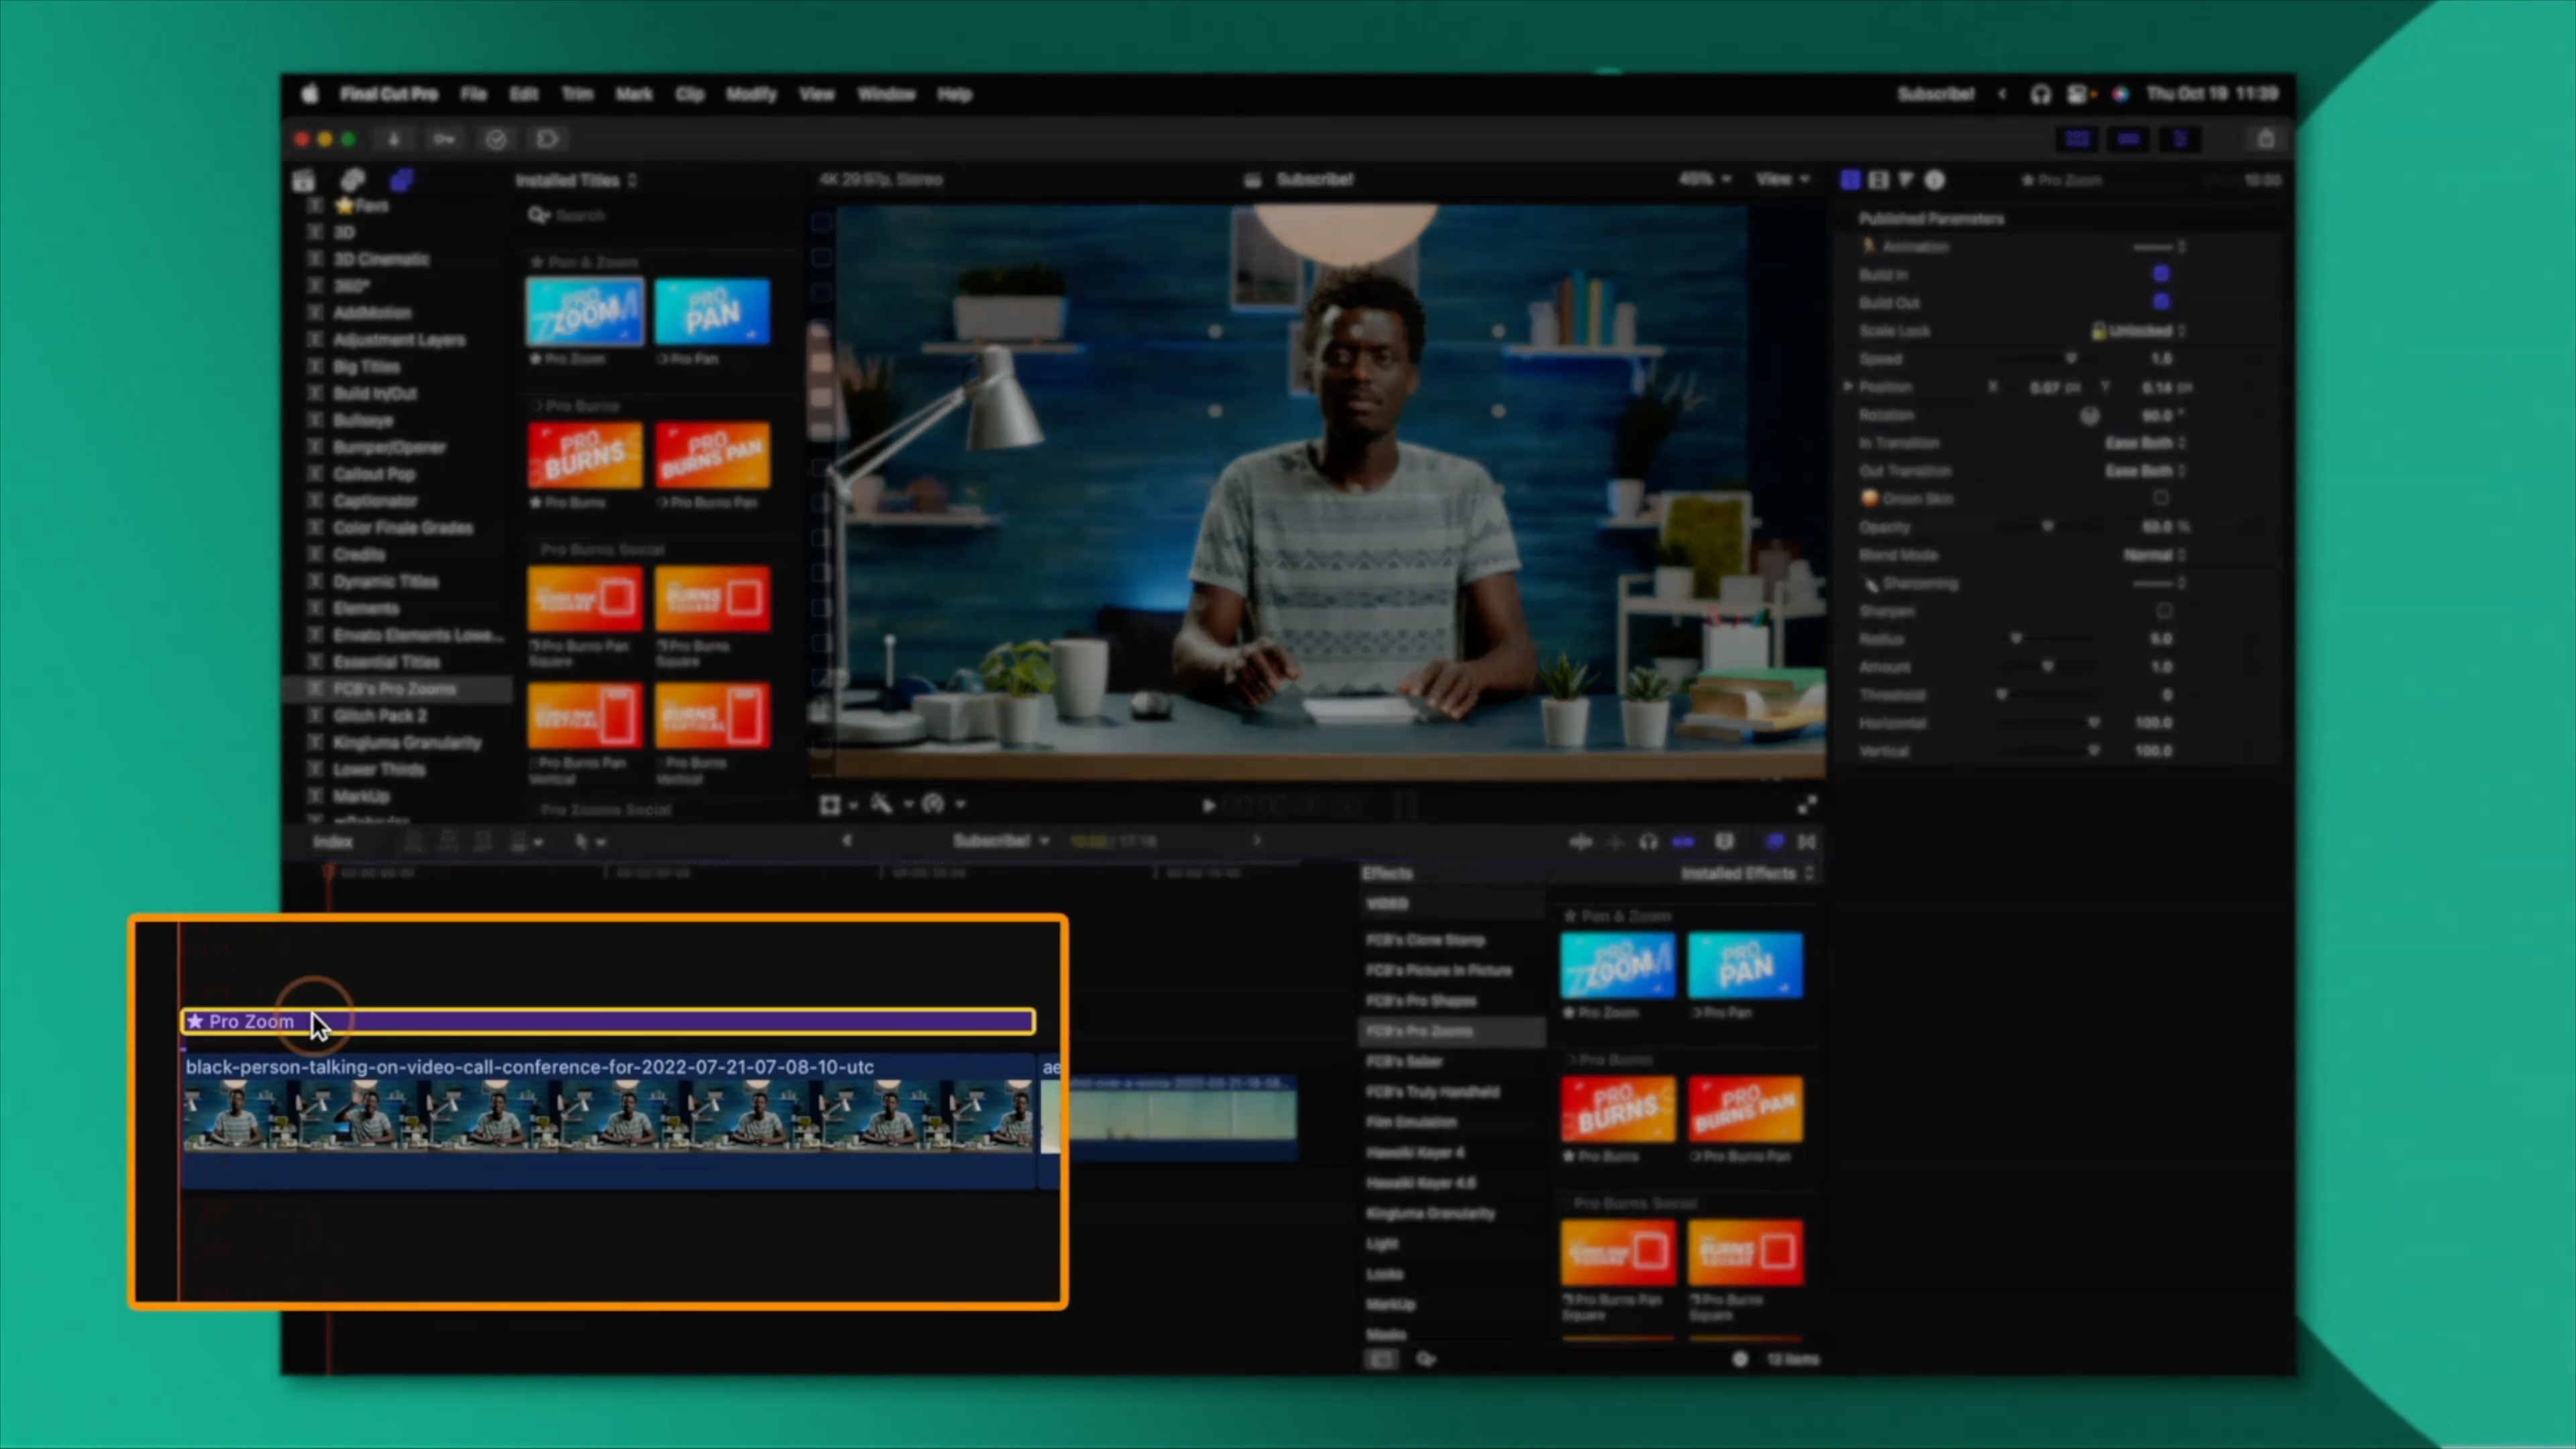Click the transform tool icon below viewer
The width and height of the screenshot is (2576, 1449).
point(830,805)
